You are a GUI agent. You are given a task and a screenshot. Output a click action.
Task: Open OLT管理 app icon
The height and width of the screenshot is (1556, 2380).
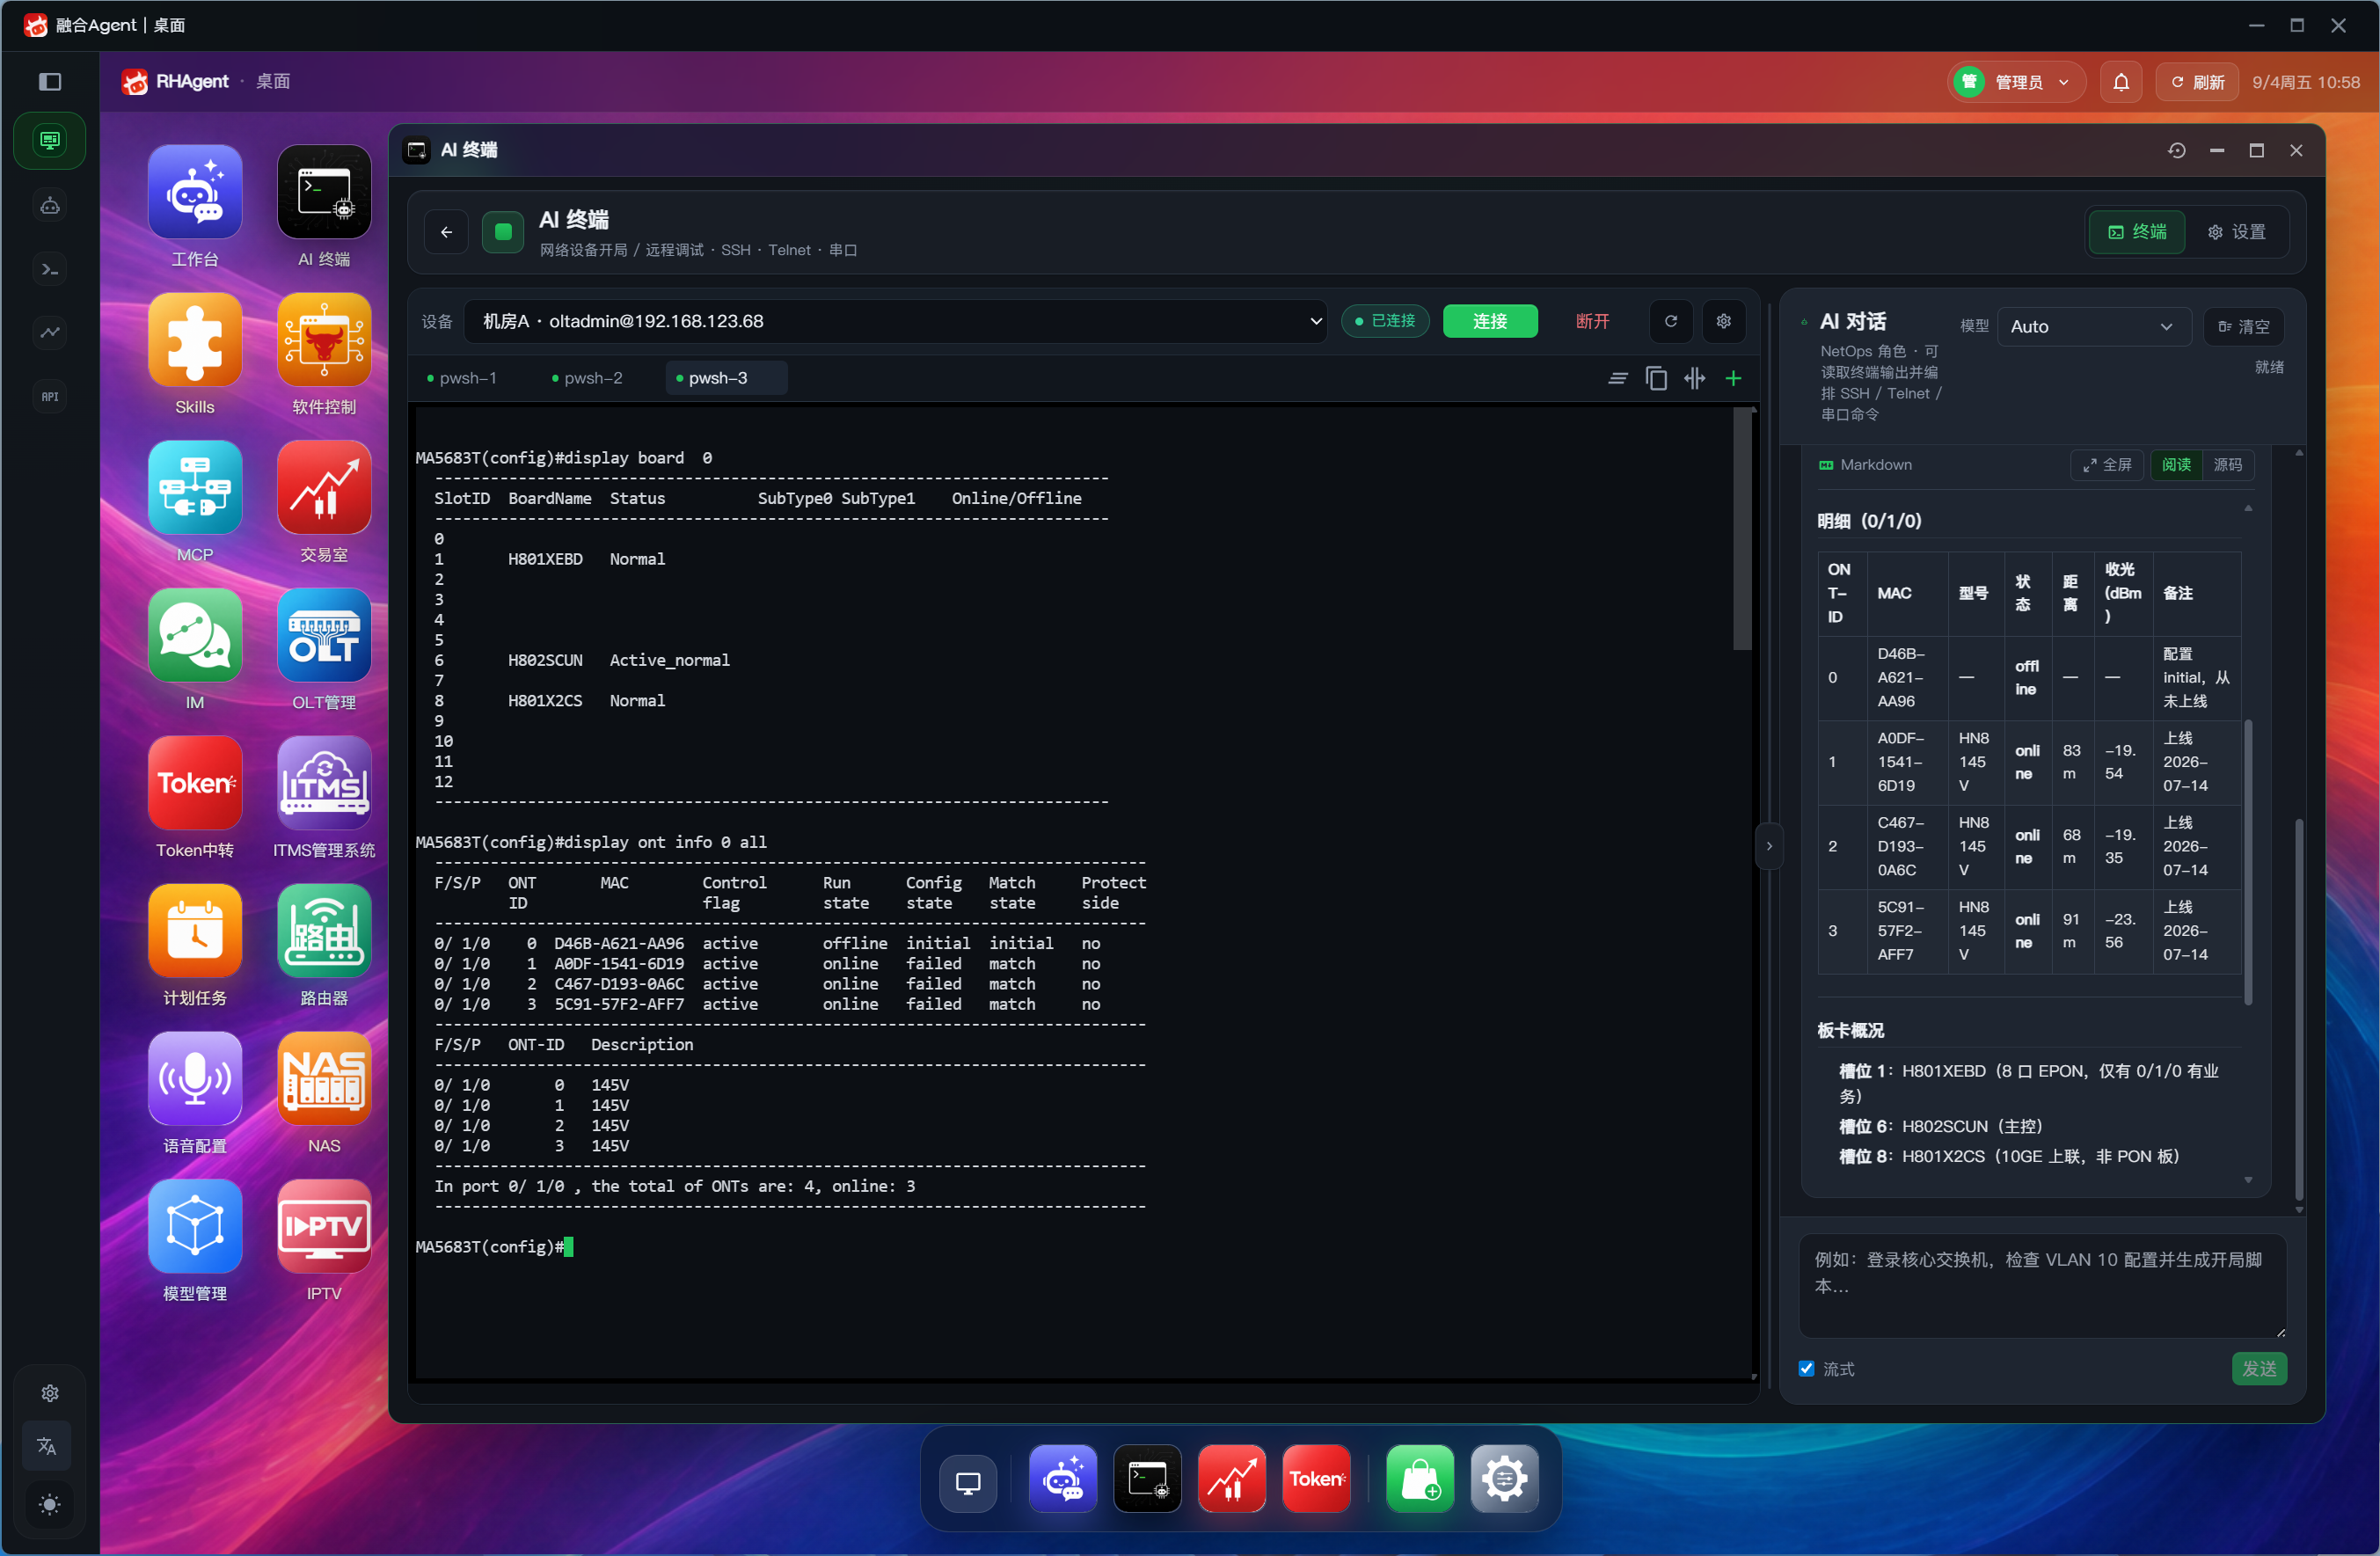(x=324, y=636)
